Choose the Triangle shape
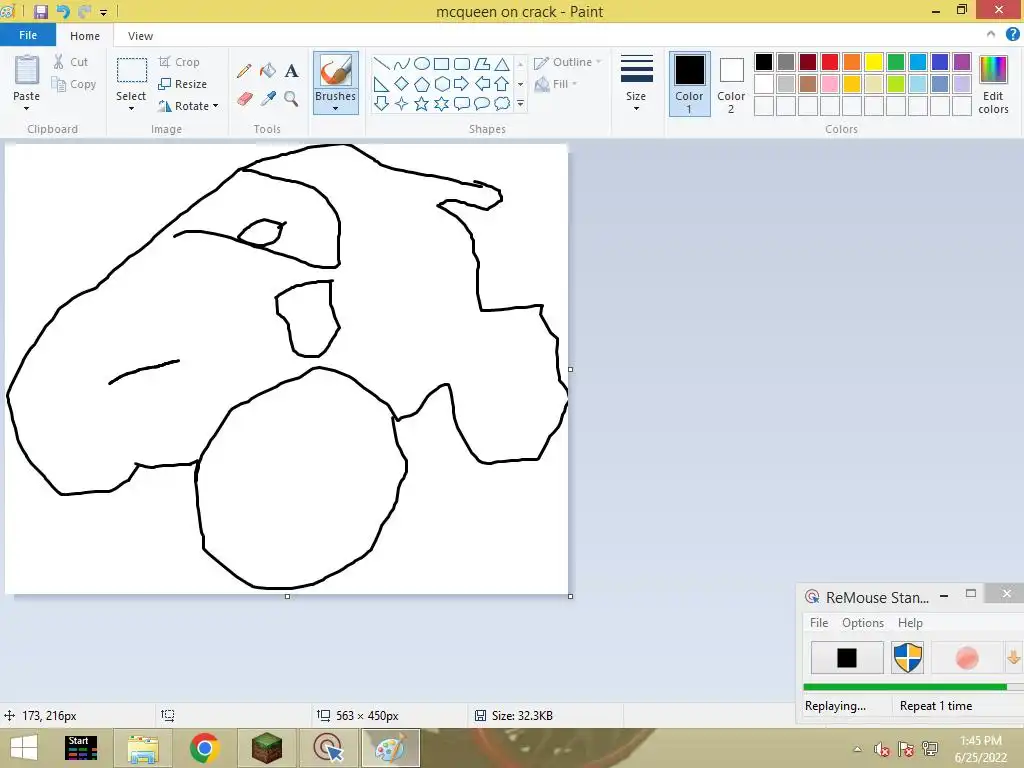 tap(502, 63)
